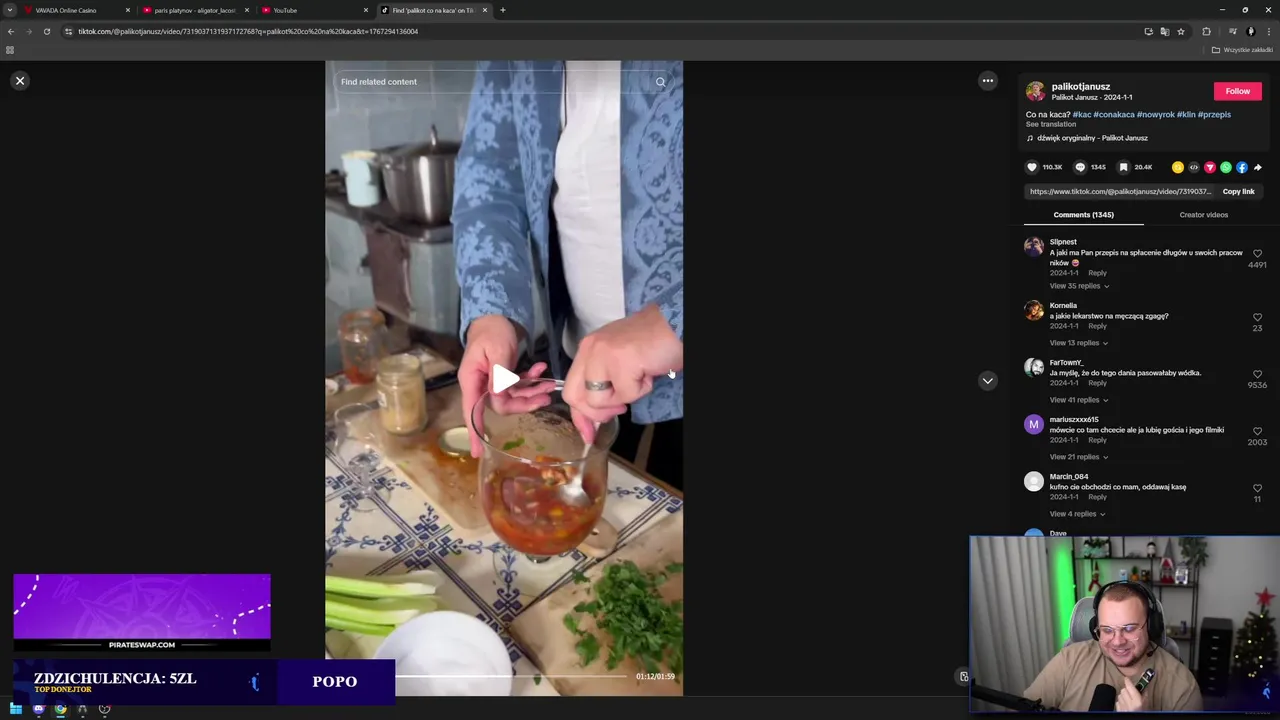
Task: Bookmark this page with star icon
Action: 1181,31
